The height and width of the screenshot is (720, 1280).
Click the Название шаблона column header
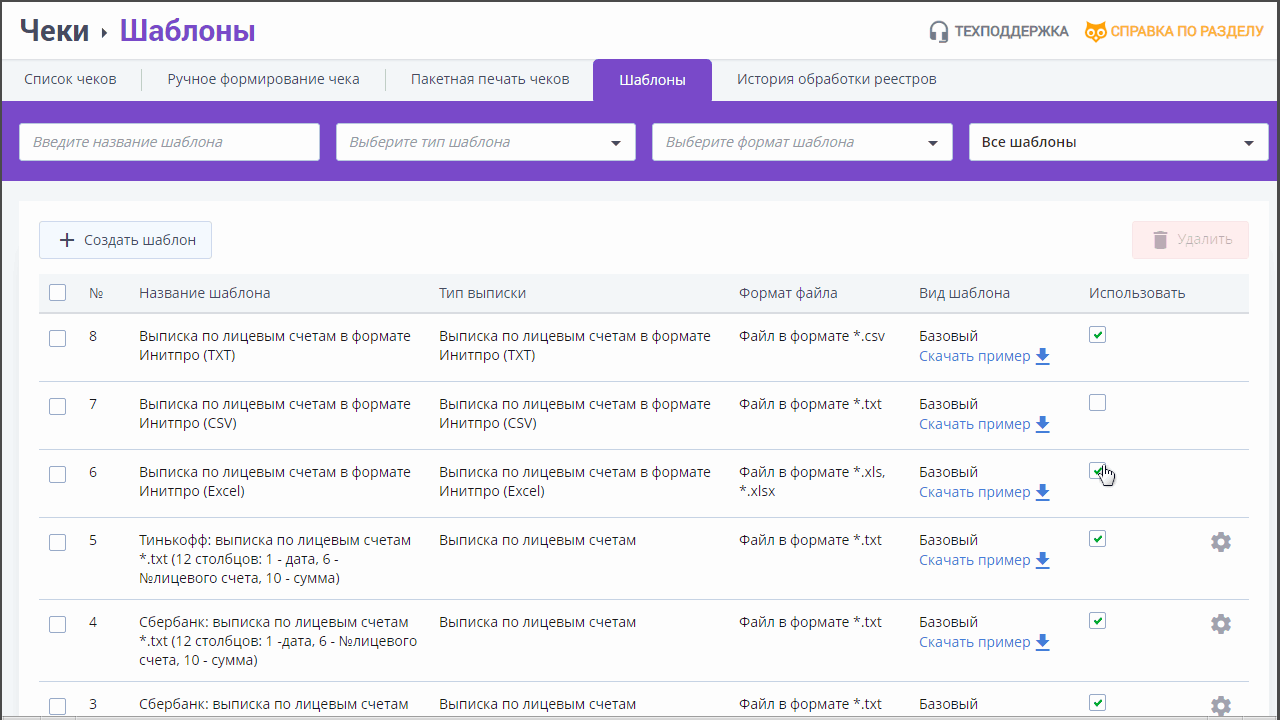point(204,293)
